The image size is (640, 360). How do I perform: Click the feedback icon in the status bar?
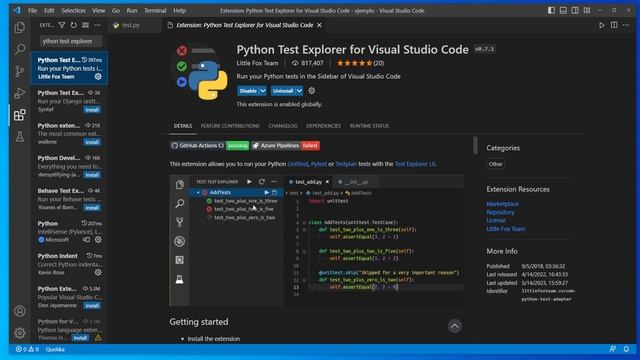click(613, 349)
